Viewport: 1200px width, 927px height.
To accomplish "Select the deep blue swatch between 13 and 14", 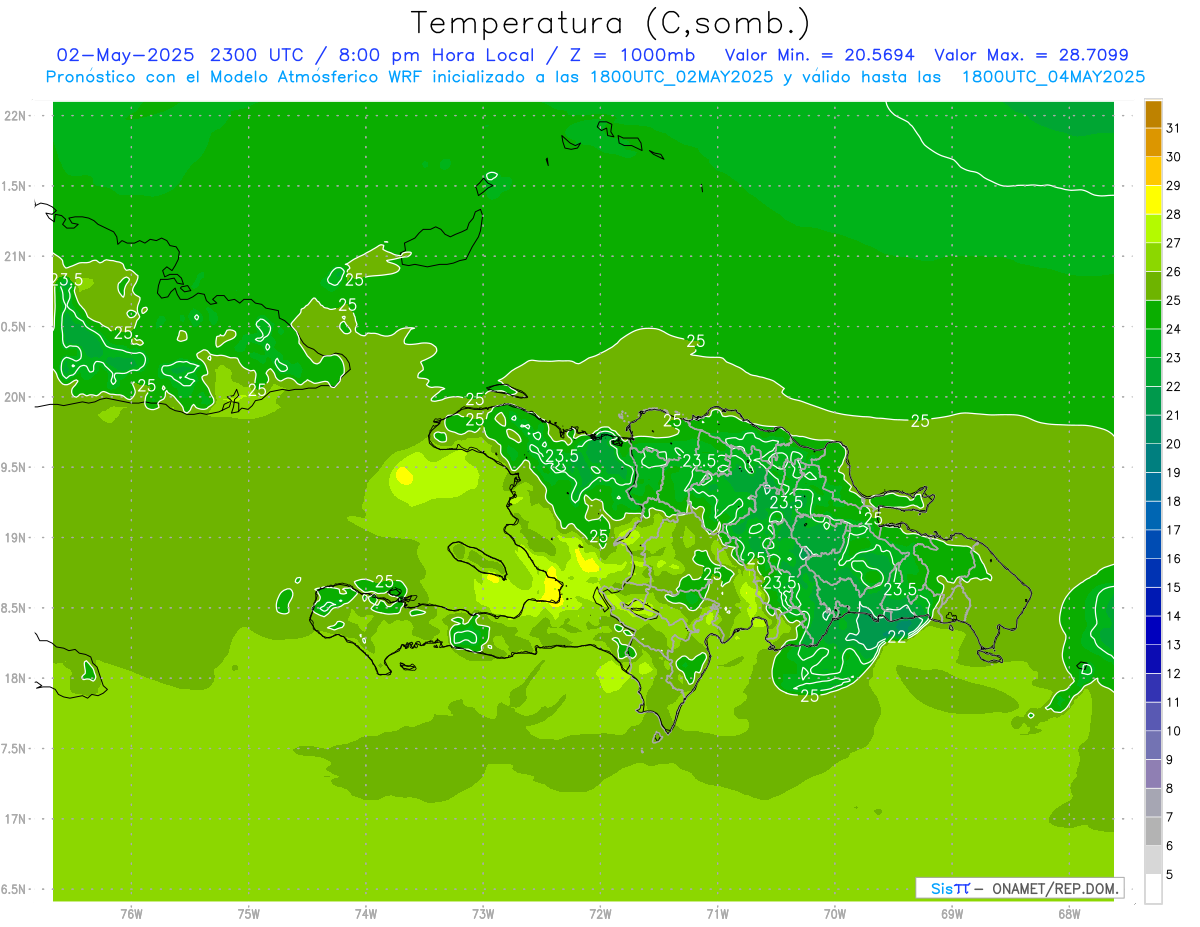I will [1153, 630].
